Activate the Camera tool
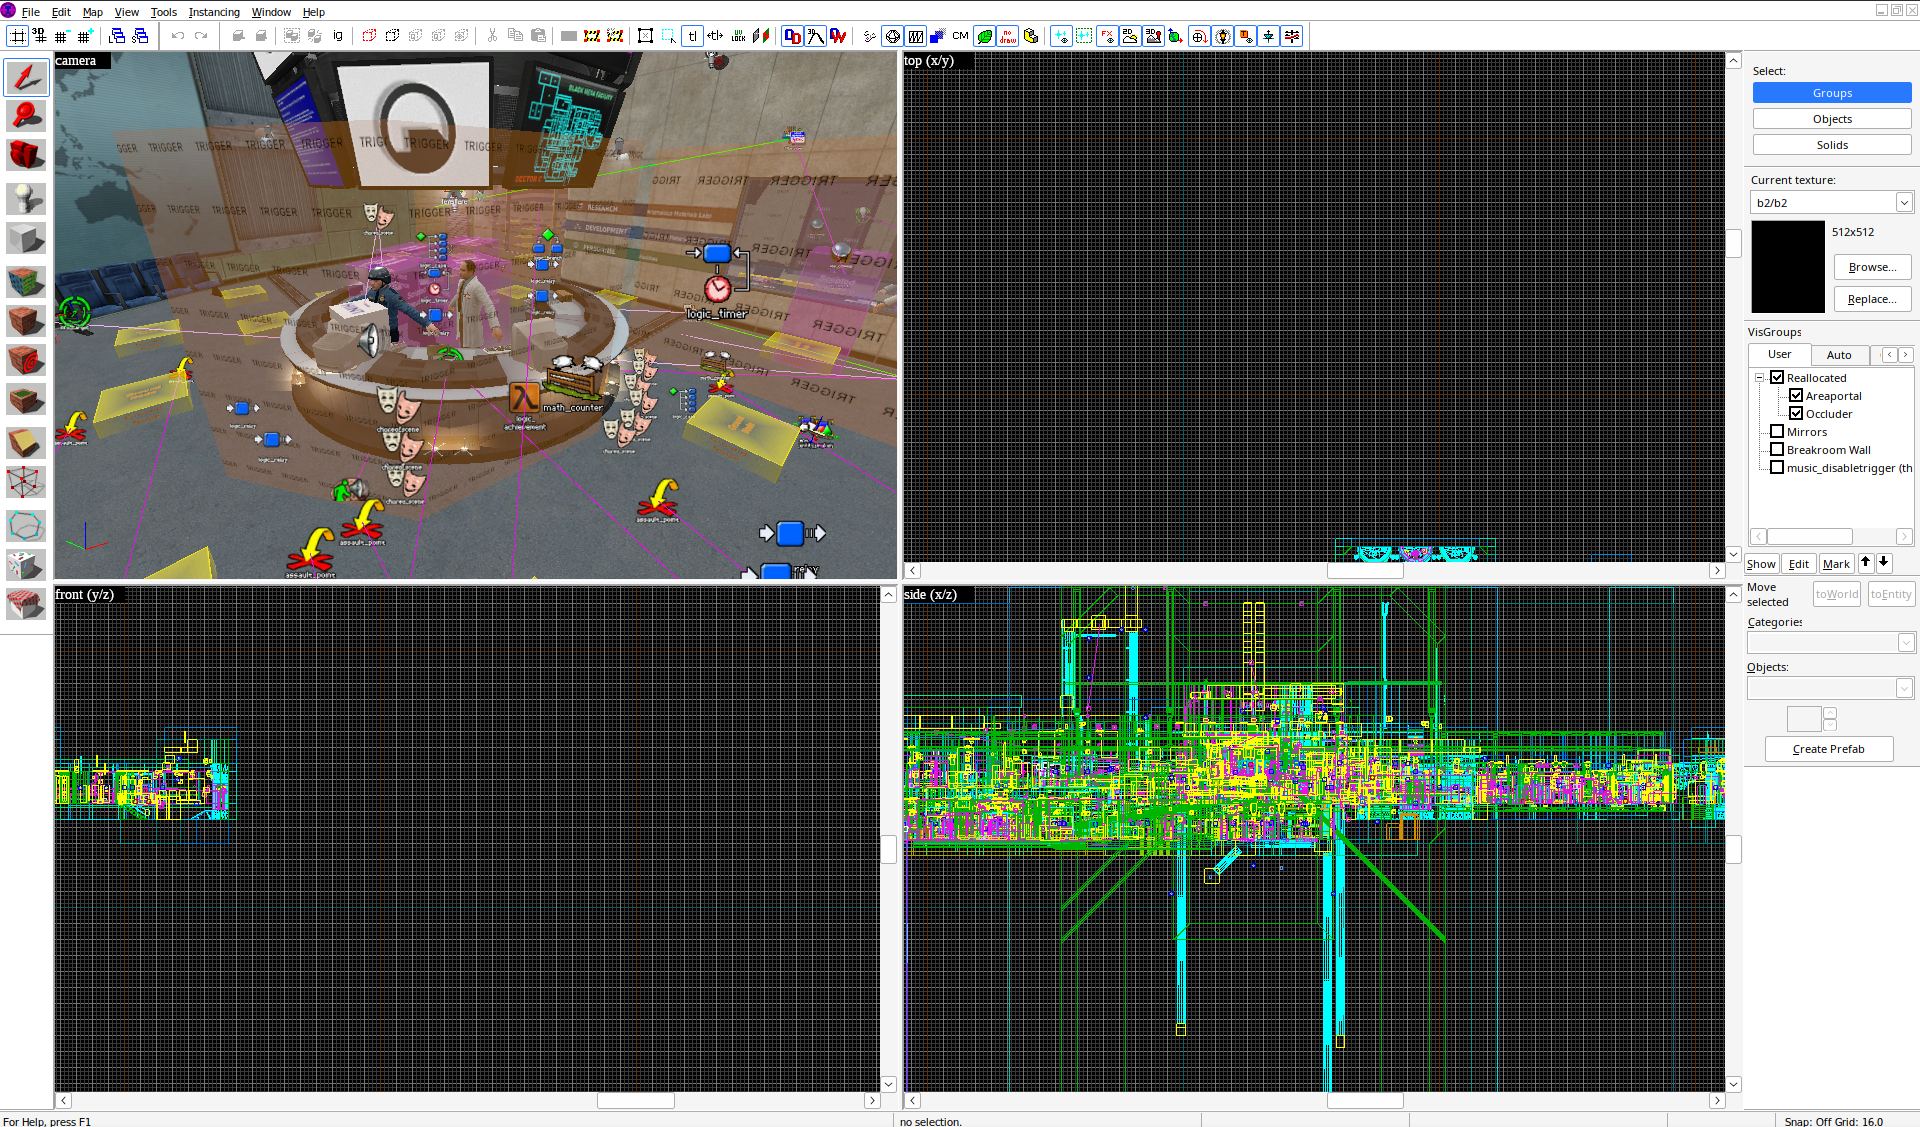1920x1127 pixels. (26, 156)
